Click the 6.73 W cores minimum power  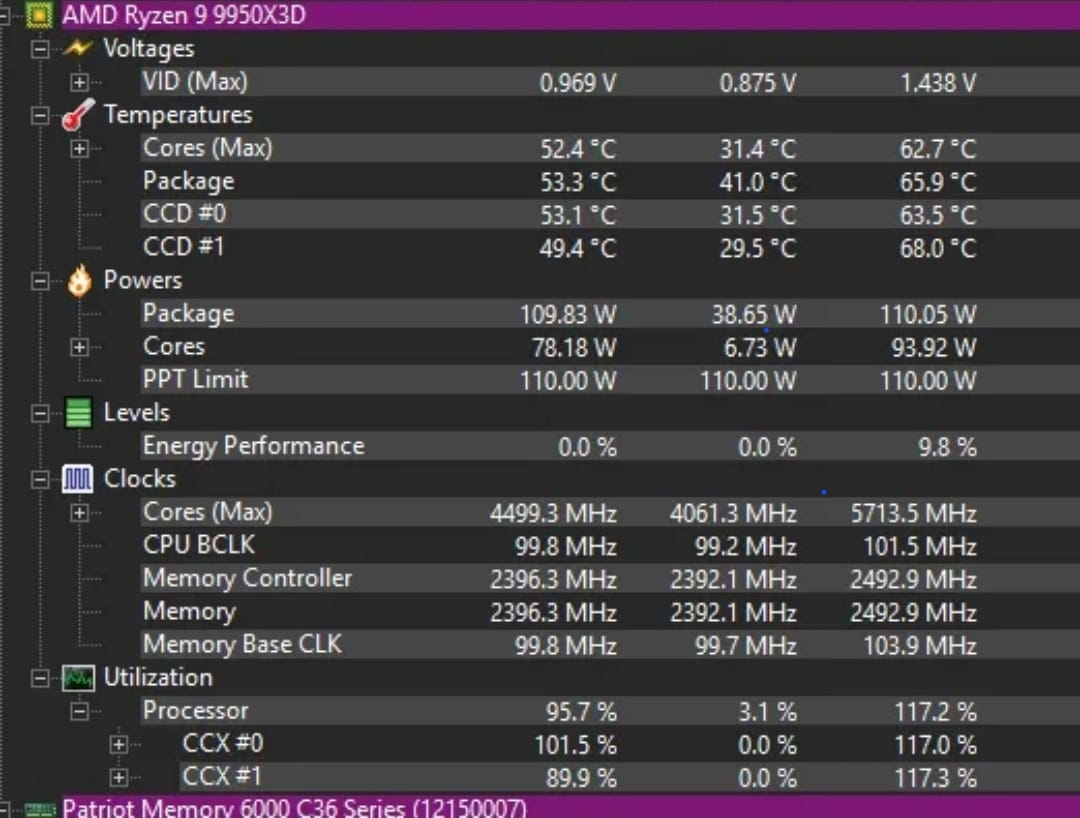coord(760,348)
